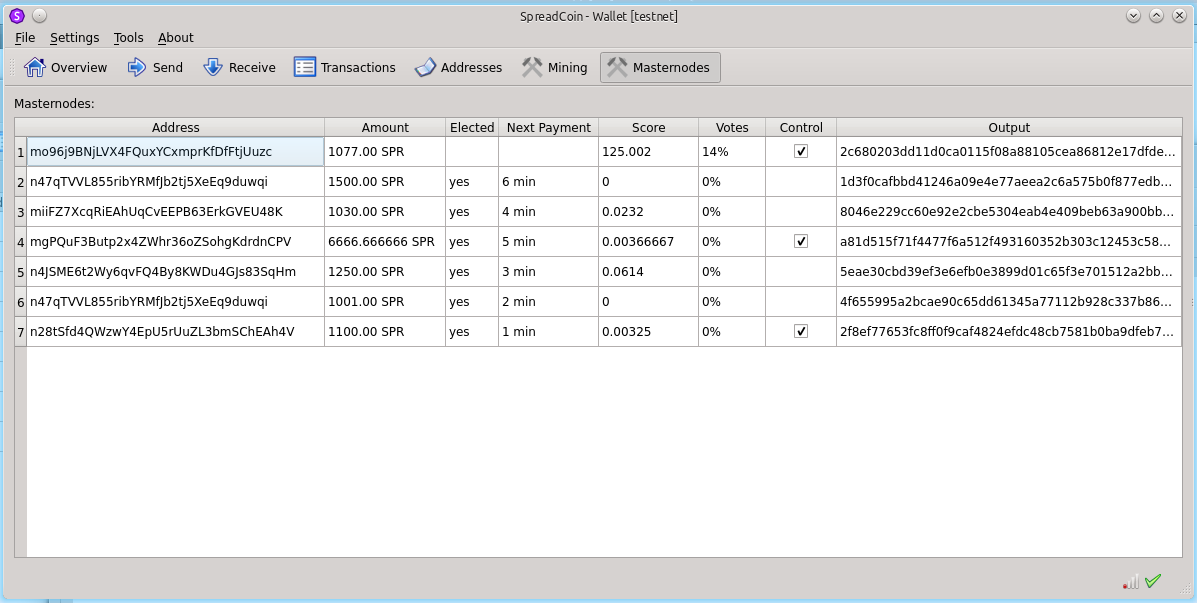1197x603 pixels.
Task: Sort by the Amount column header
Action: pos(385,127)
